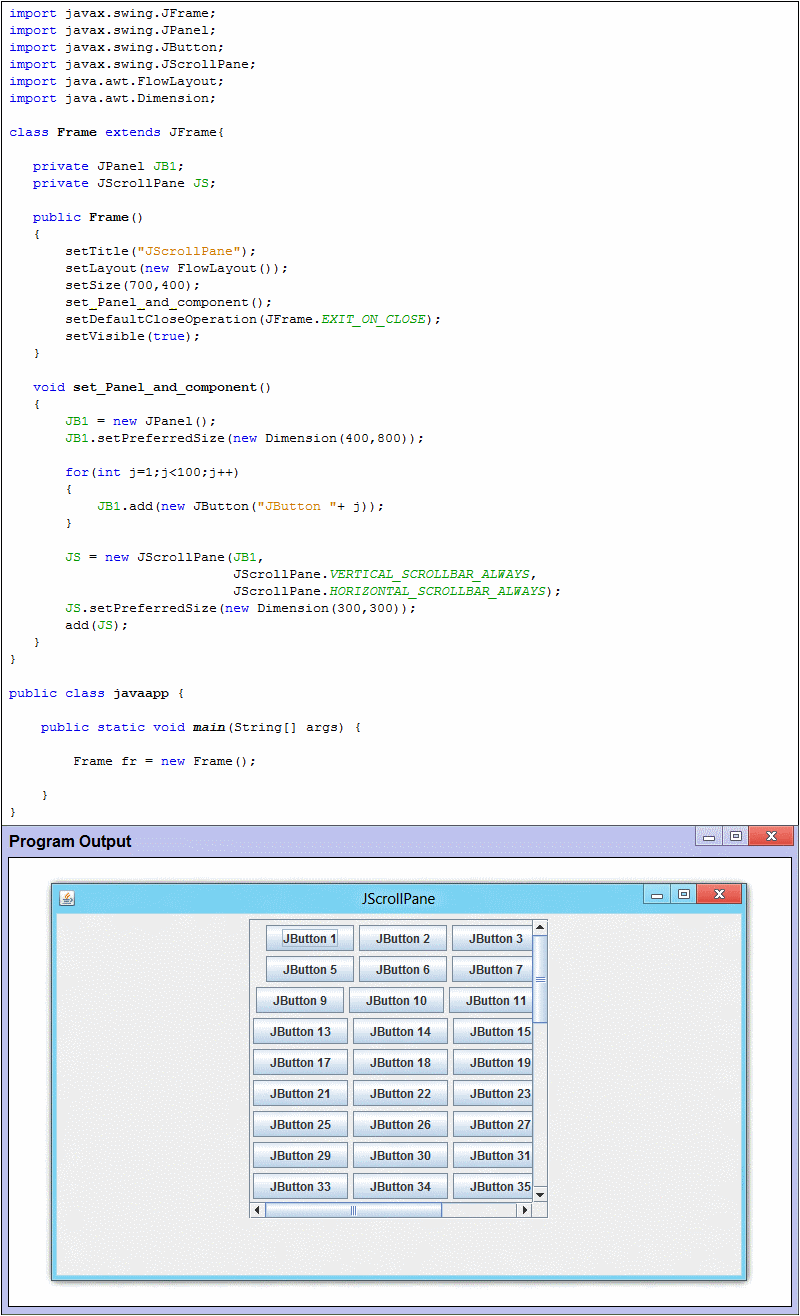Click the VERTICAL_SCROLLBAR_ALWAYS code text
Viewport: 800px width, 1316px height.
(432, 574)
